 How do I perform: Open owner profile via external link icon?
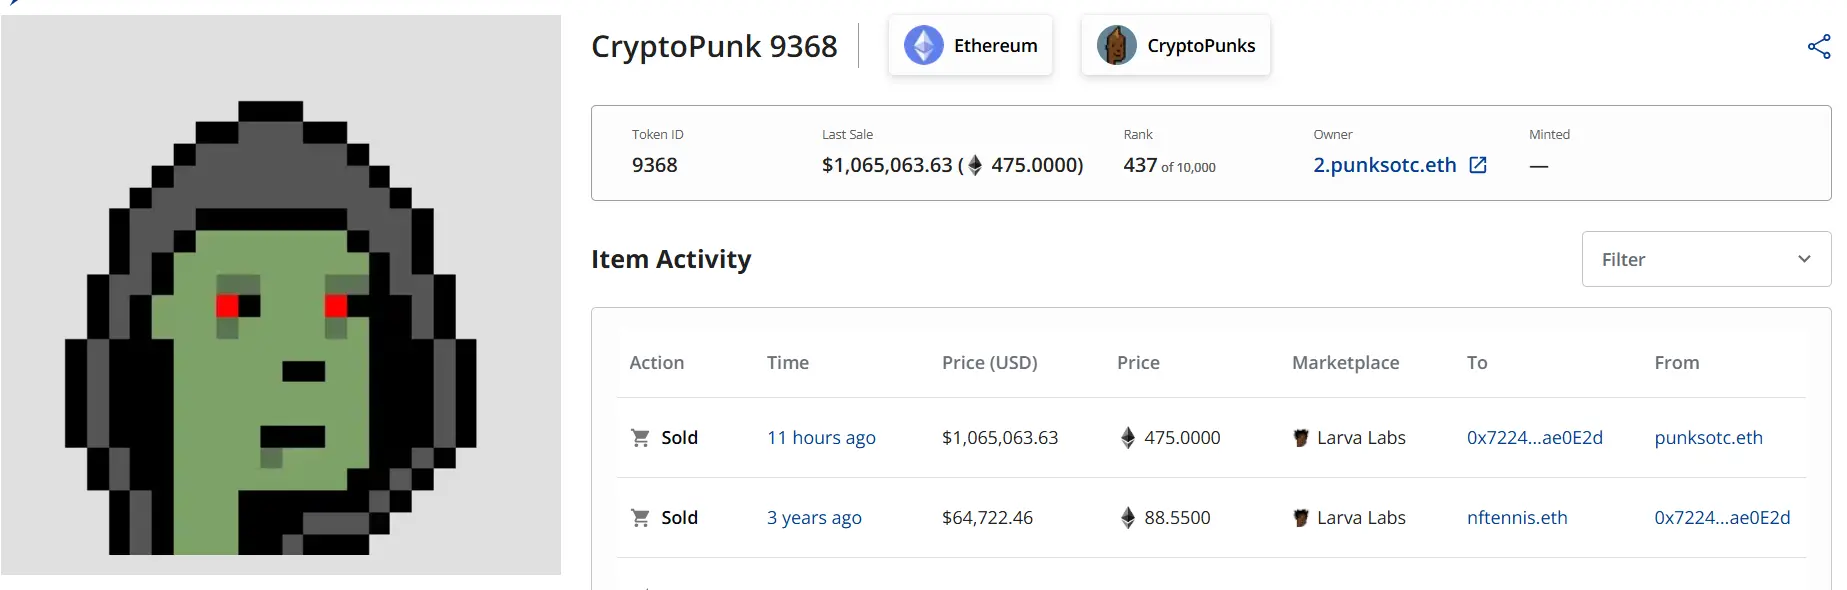(x=1478, y=165)
